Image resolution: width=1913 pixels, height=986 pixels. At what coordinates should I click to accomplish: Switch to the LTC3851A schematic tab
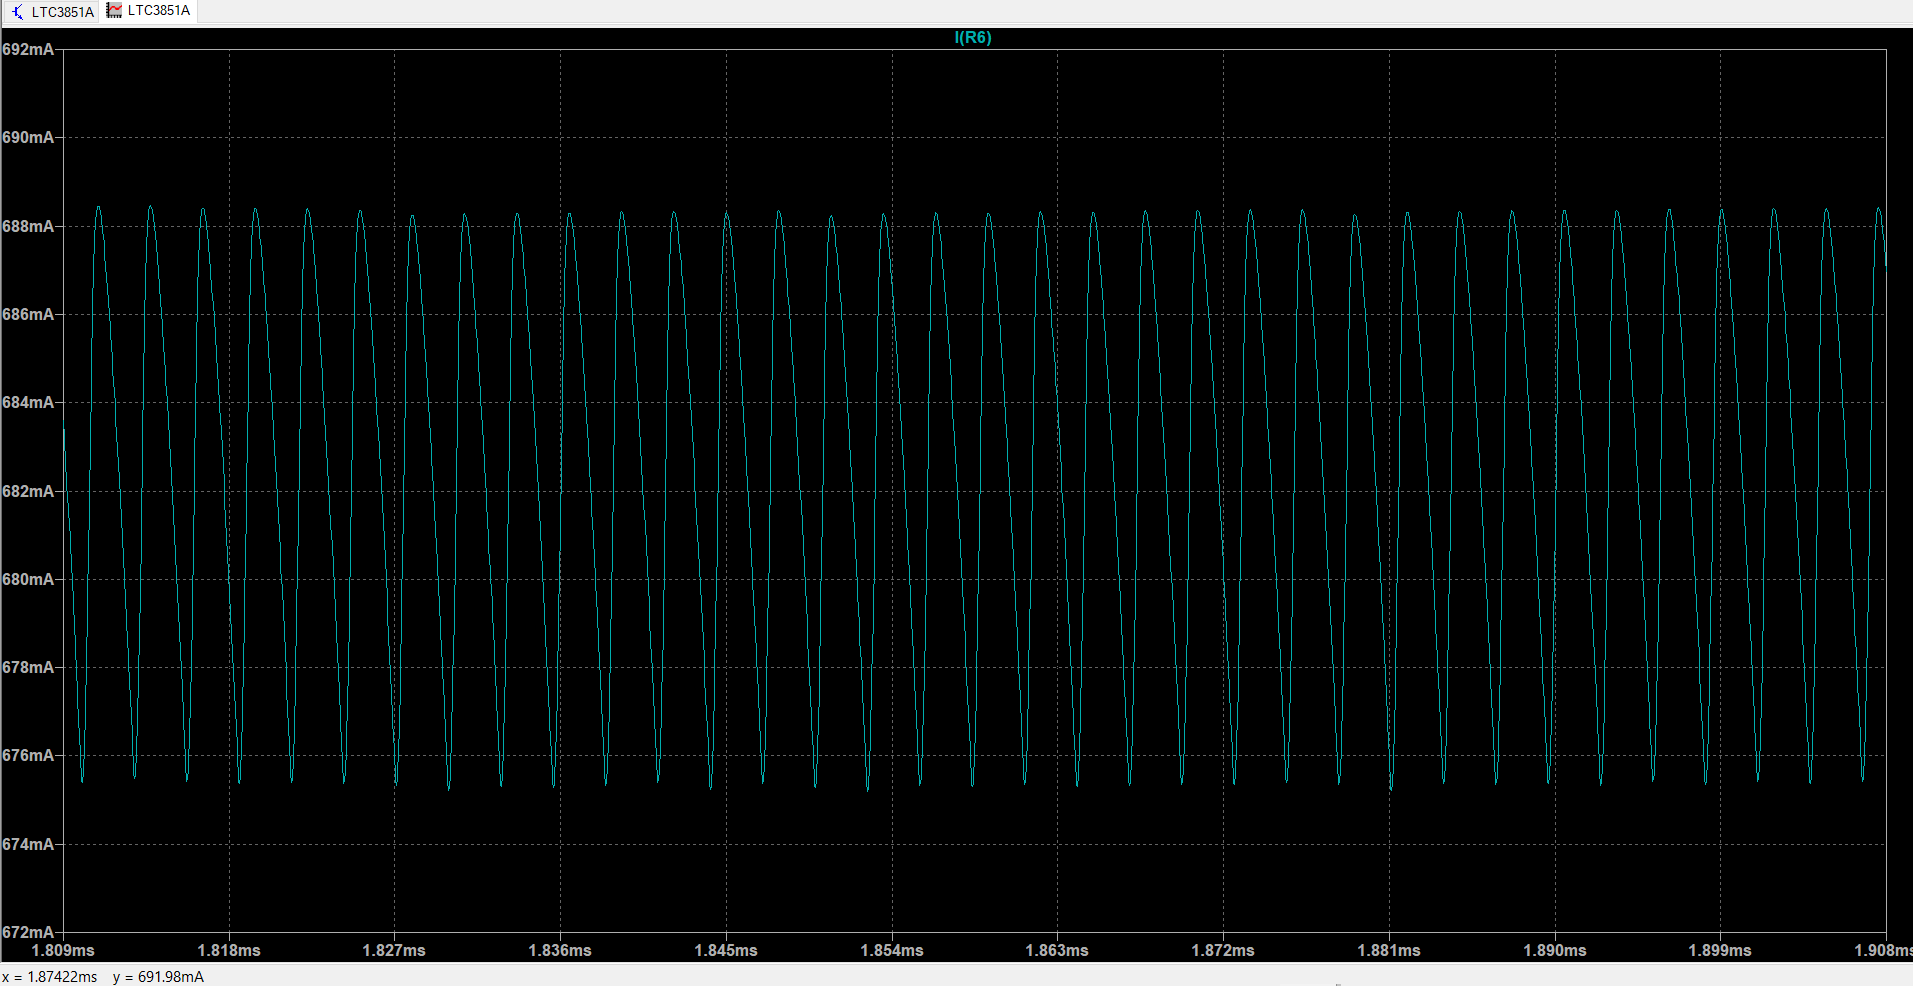click(x=60, y=11)
